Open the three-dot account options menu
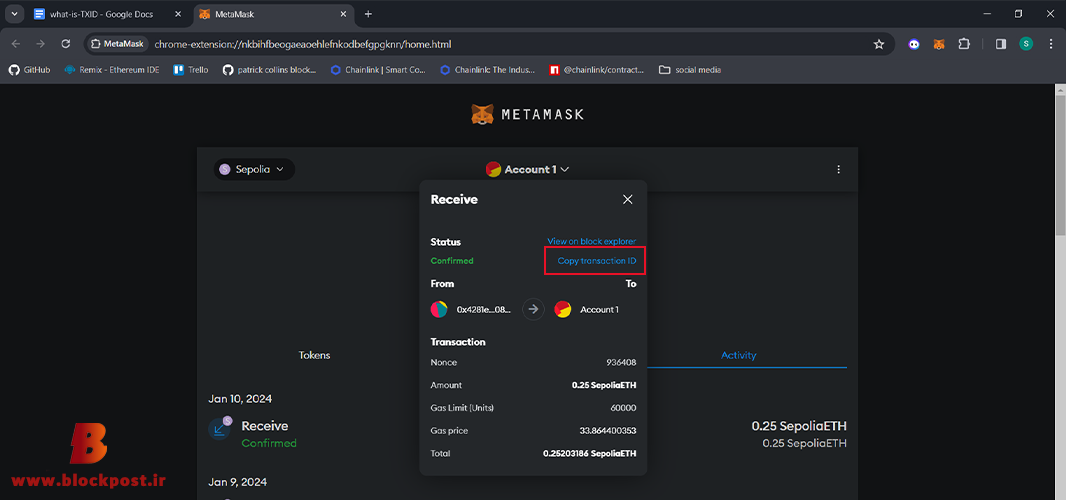Image resolution: width=1066 pixels, height=500 pixels. [x=838, y=169]
